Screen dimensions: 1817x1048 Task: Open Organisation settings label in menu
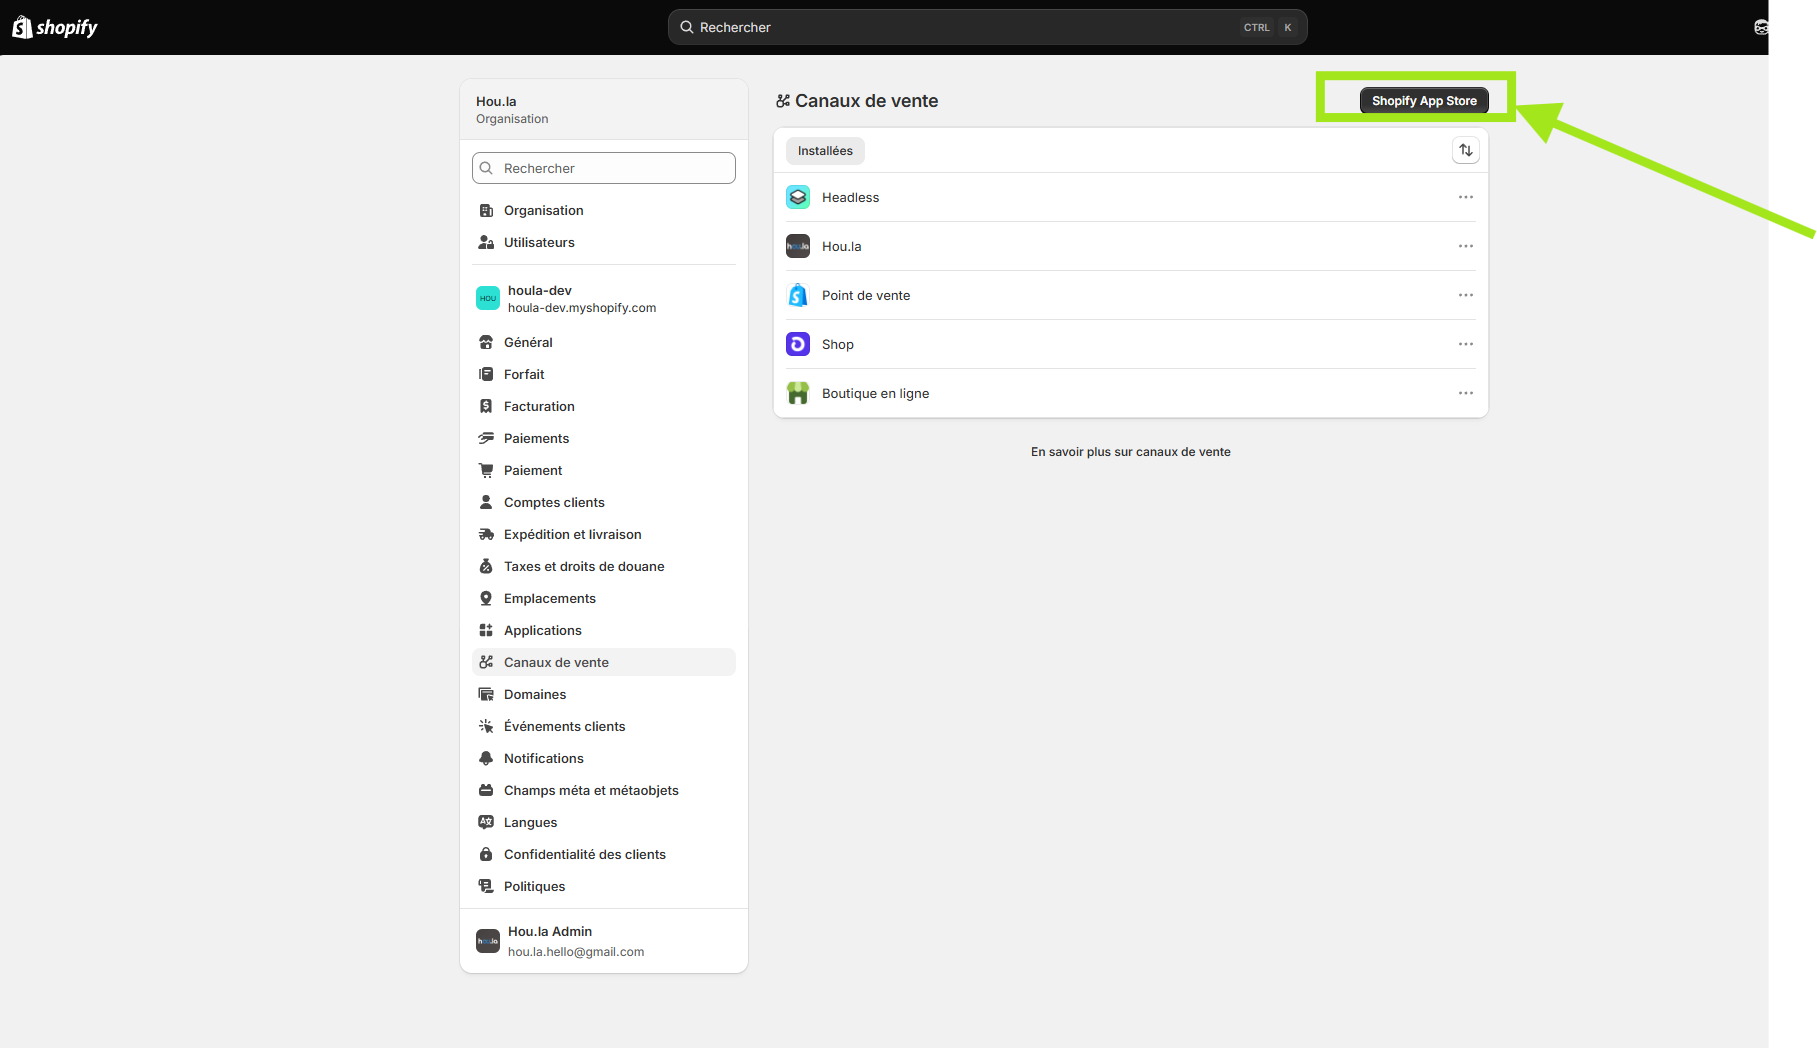(543, 210)
